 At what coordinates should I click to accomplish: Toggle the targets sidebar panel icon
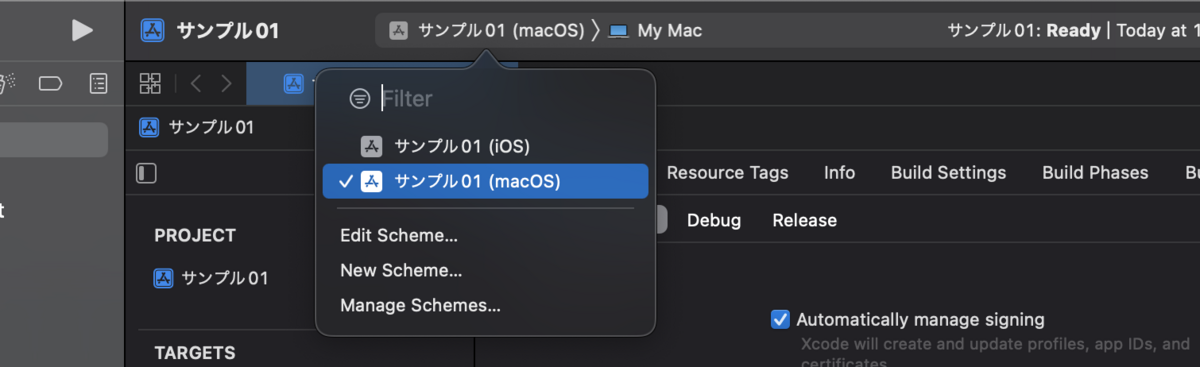(147, 173)
